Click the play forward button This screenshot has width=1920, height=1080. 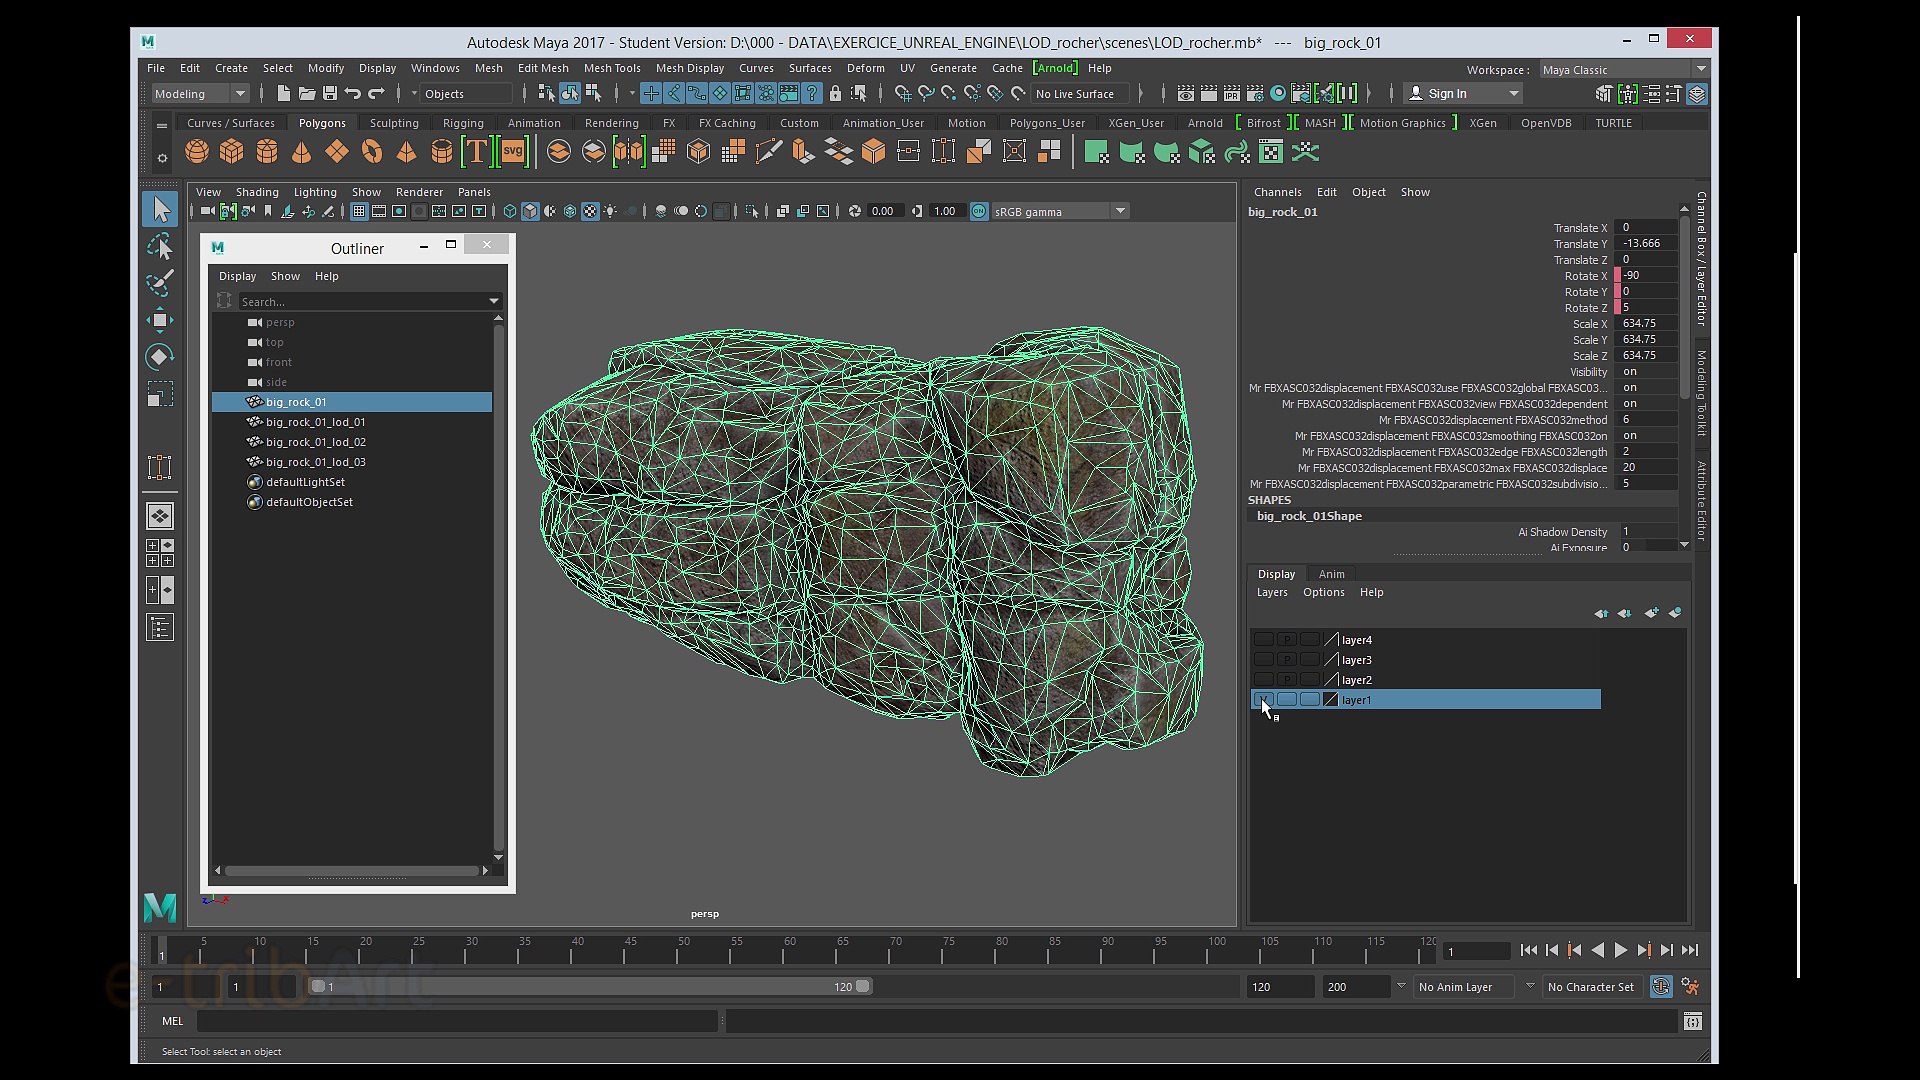coord(1621,951)
